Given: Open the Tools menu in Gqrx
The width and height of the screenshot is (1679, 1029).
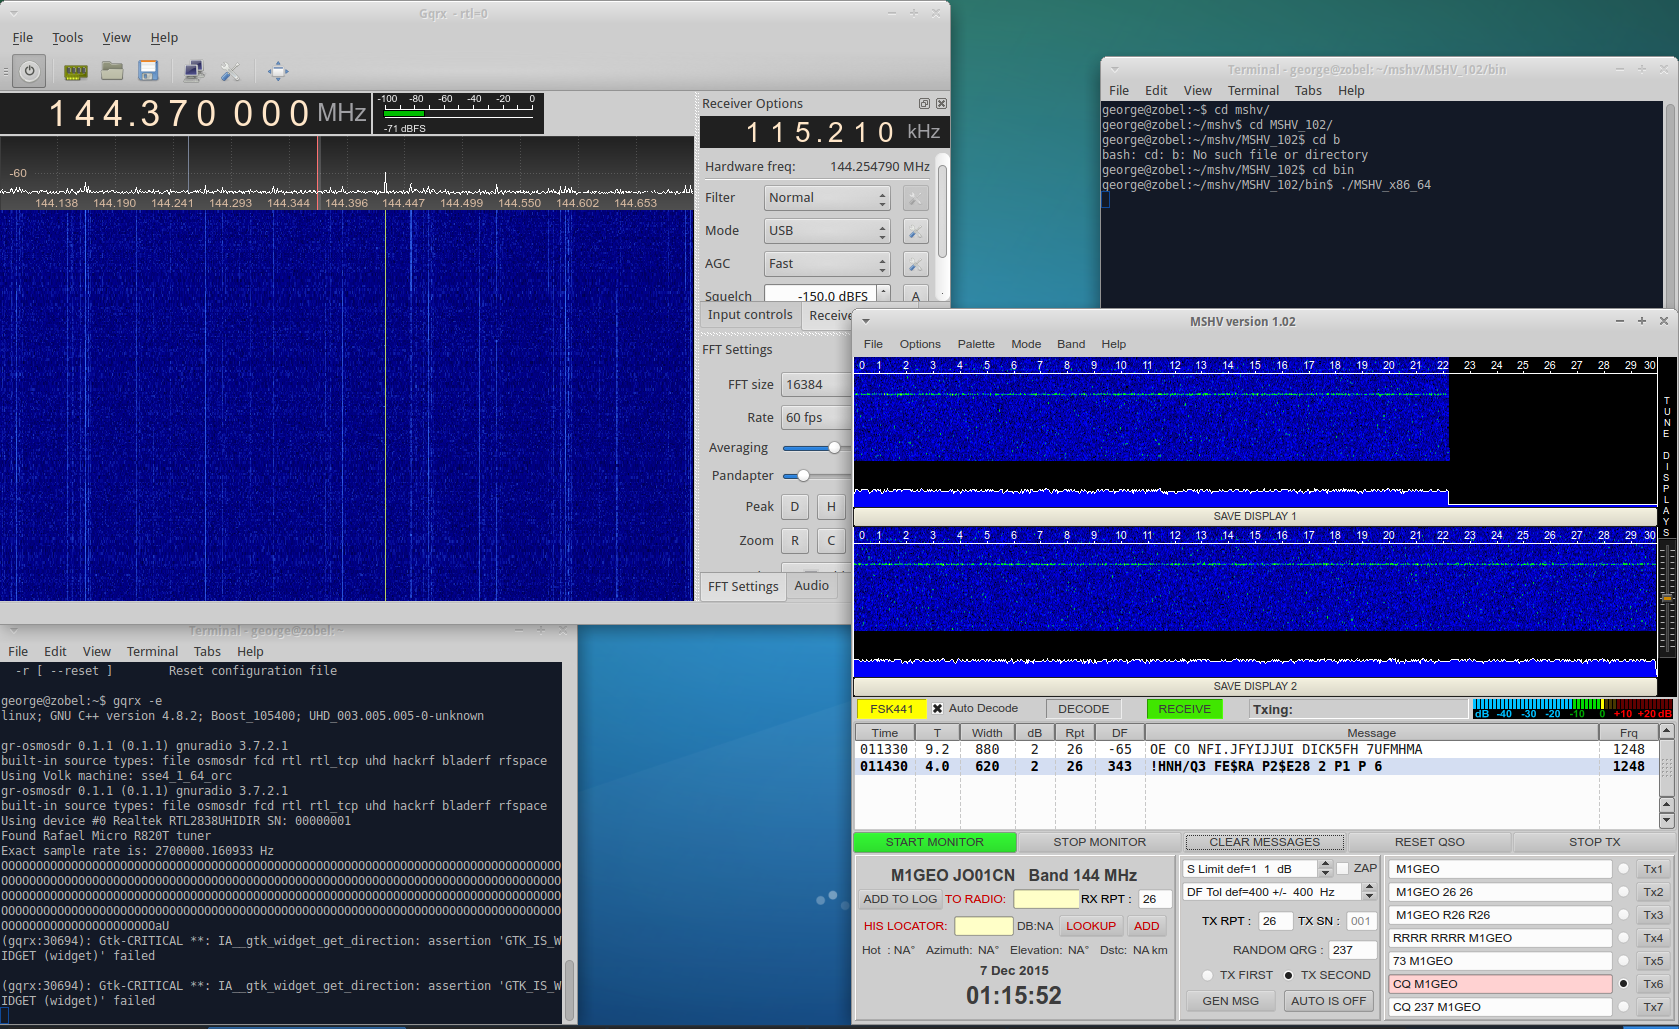Looking at the screenshot, I should (x=68, y=38).
